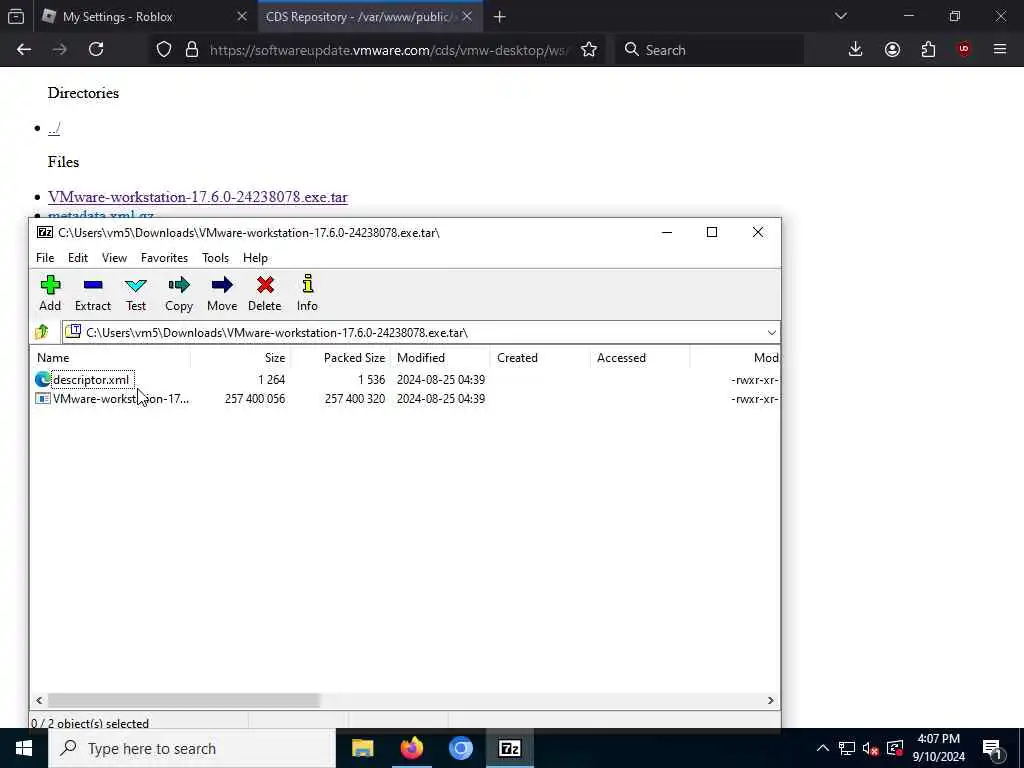Open the archive Info icon

(x=308, y=293)
